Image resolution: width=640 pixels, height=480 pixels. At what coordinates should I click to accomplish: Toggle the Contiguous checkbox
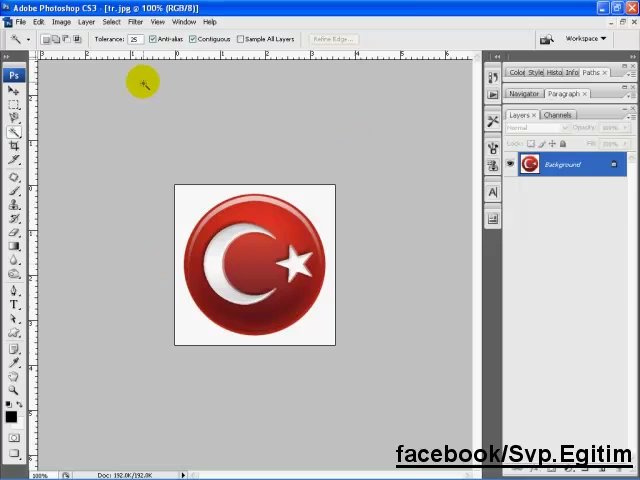[193, 39]
